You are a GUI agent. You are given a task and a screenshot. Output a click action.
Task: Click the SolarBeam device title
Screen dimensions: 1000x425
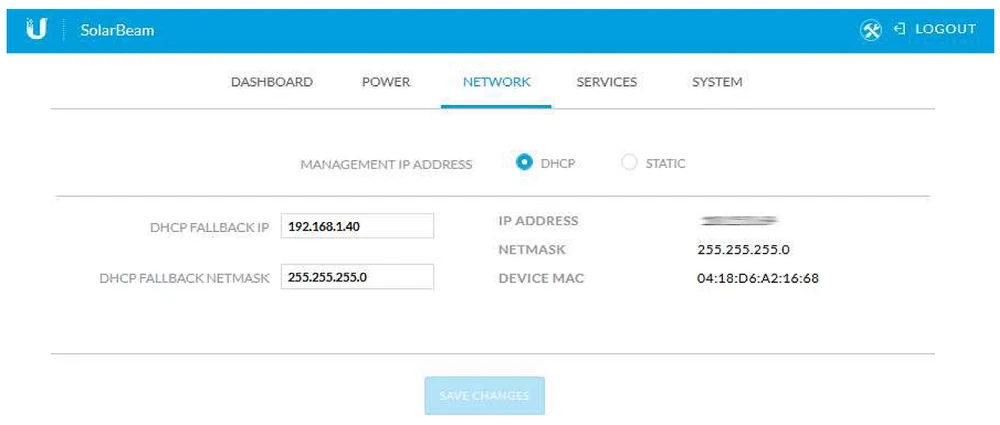[x=117, y=30]
